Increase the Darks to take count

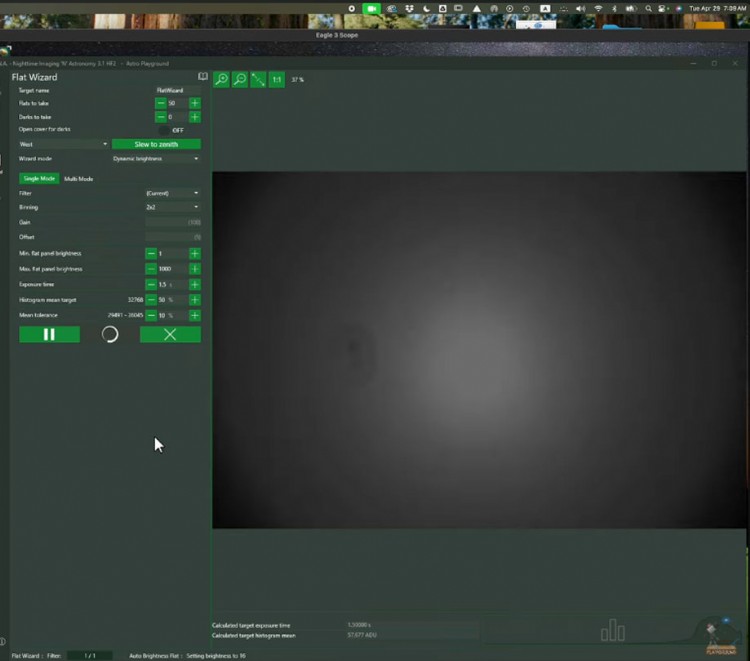click(x=195, y=117)
